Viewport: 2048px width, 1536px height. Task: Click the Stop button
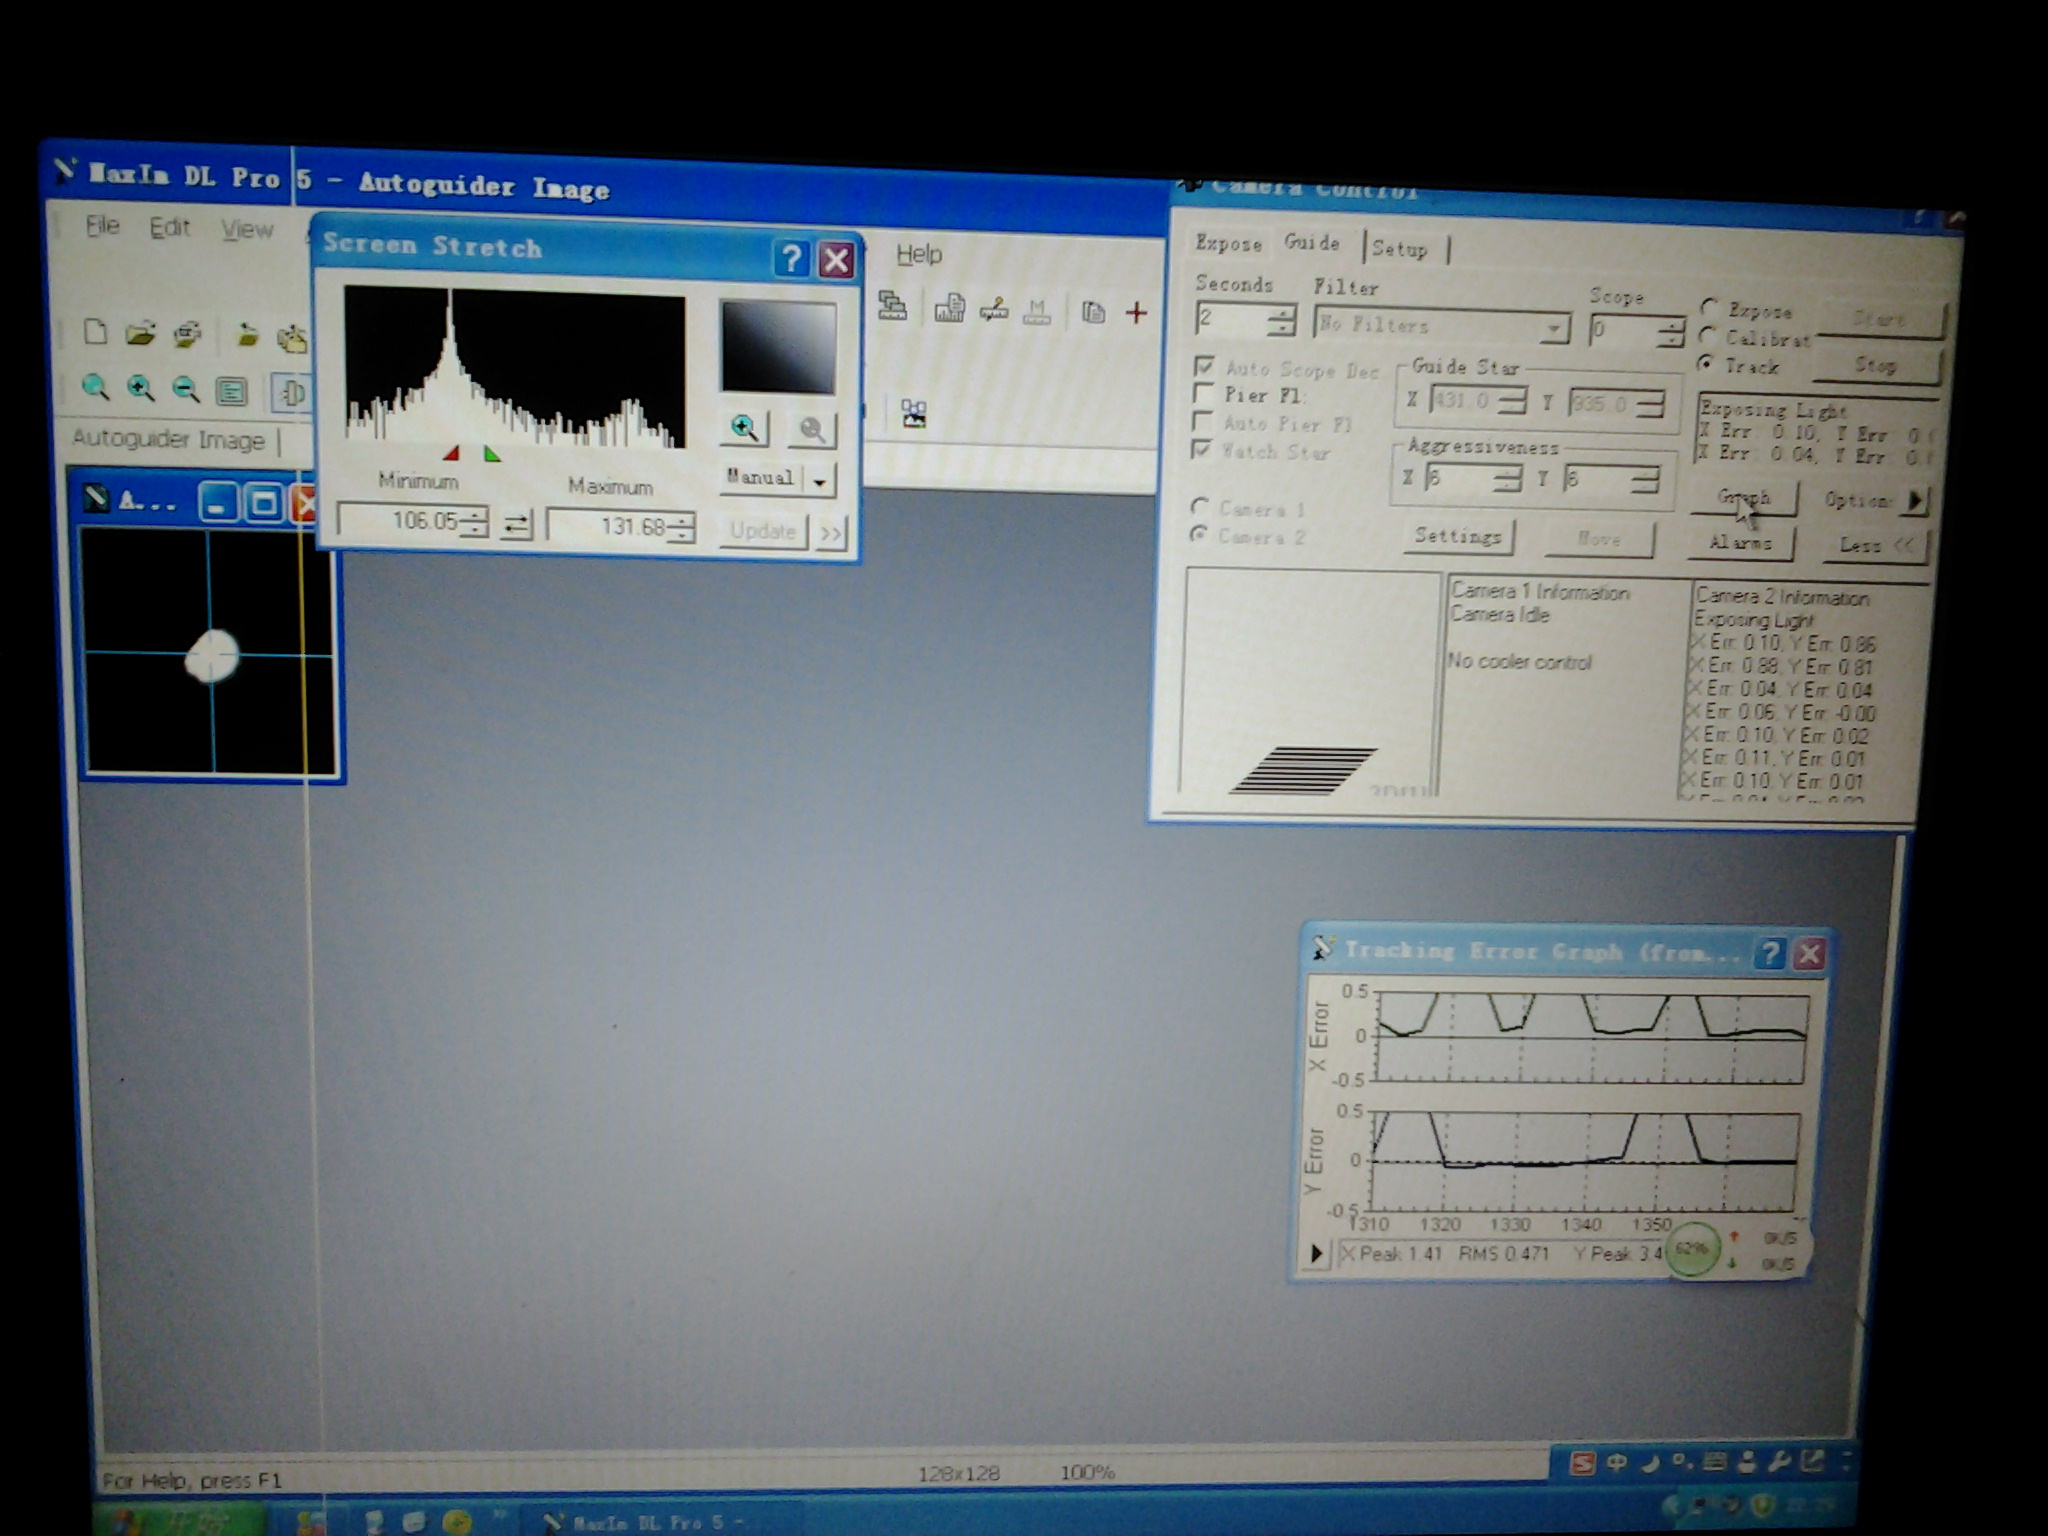coord(1876,365)
